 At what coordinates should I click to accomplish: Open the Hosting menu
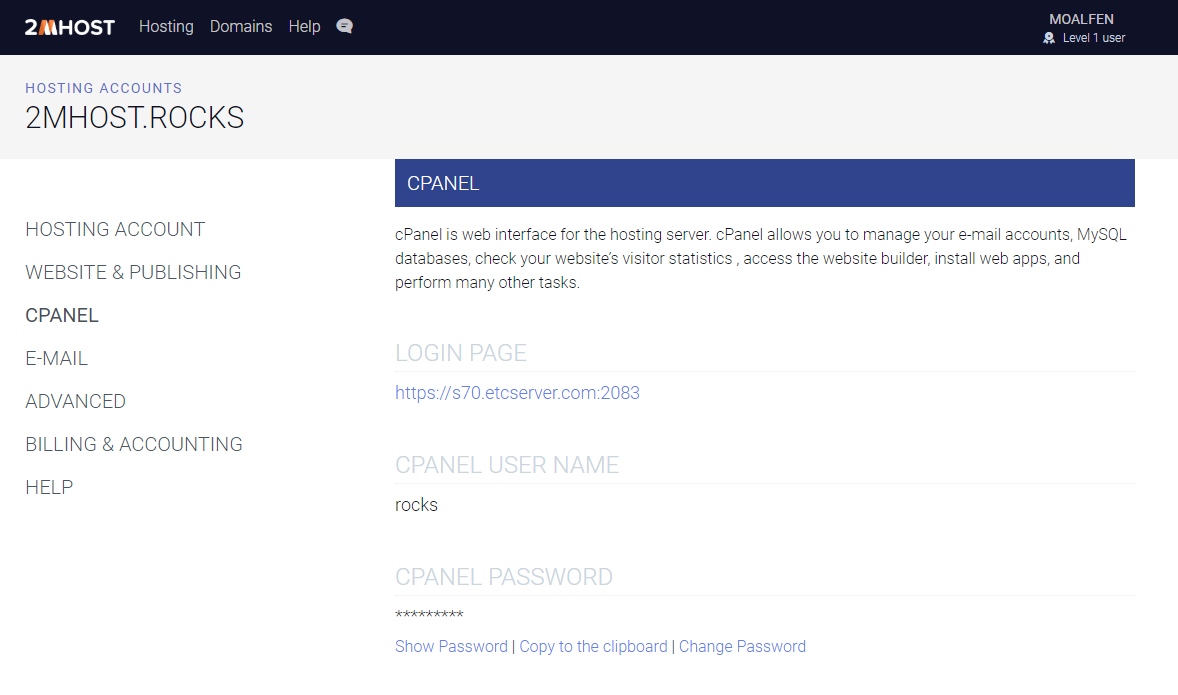point(165,26)
